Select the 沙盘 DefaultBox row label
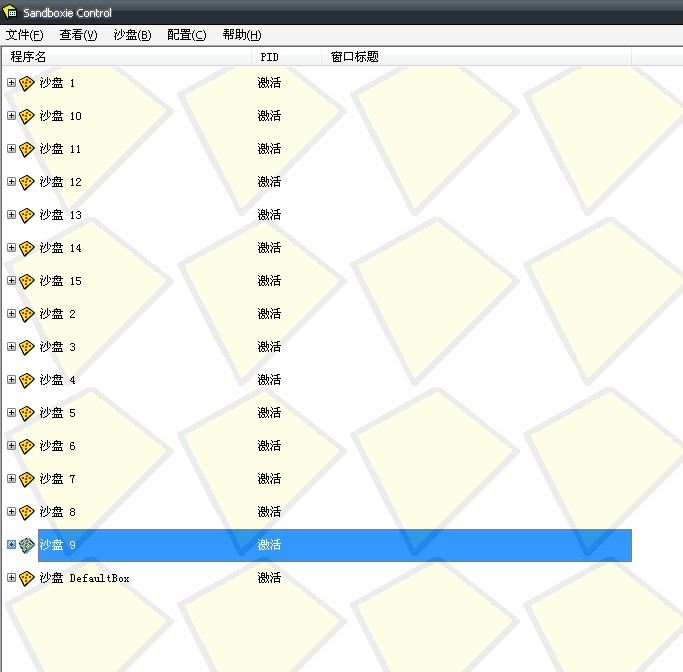 tap(85, 578)
